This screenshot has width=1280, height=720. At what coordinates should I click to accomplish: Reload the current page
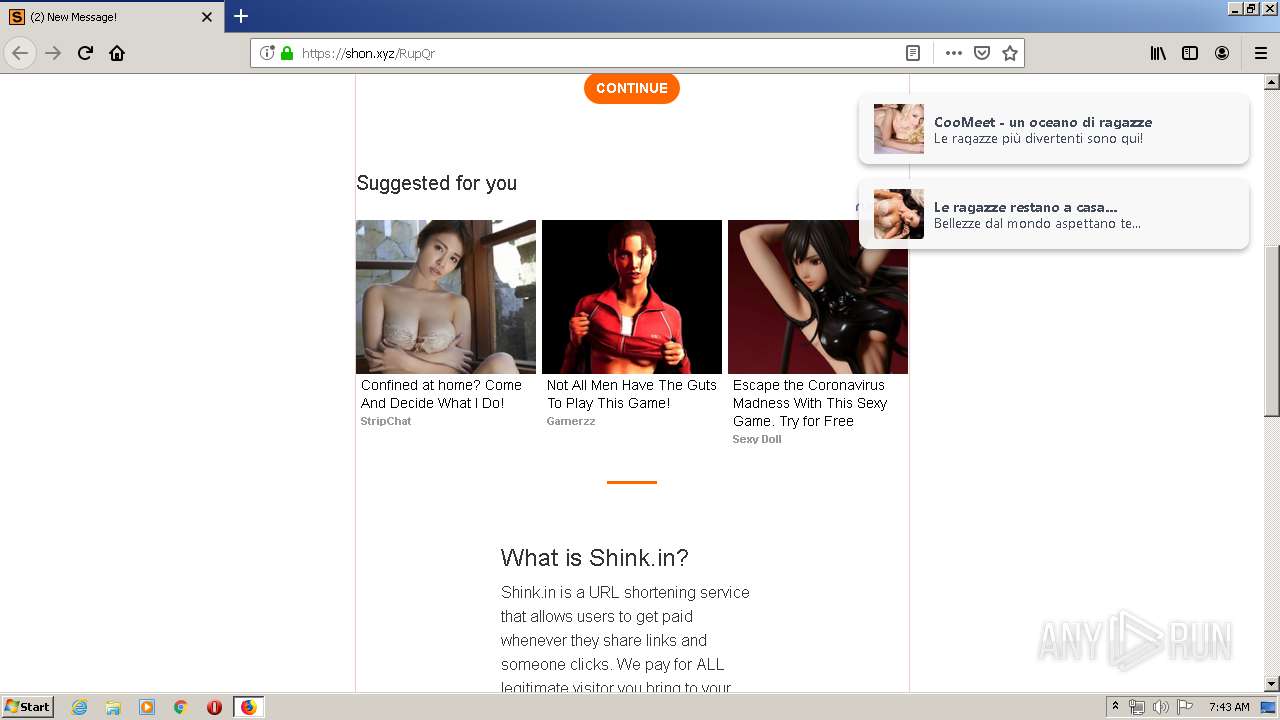86,53
